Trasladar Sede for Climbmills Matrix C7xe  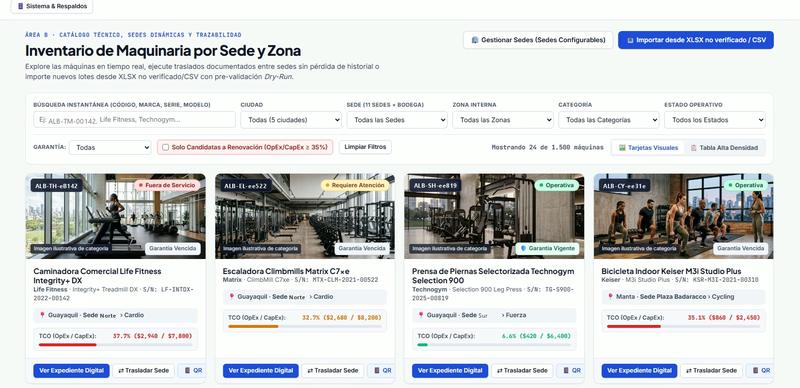coord(333,371)
